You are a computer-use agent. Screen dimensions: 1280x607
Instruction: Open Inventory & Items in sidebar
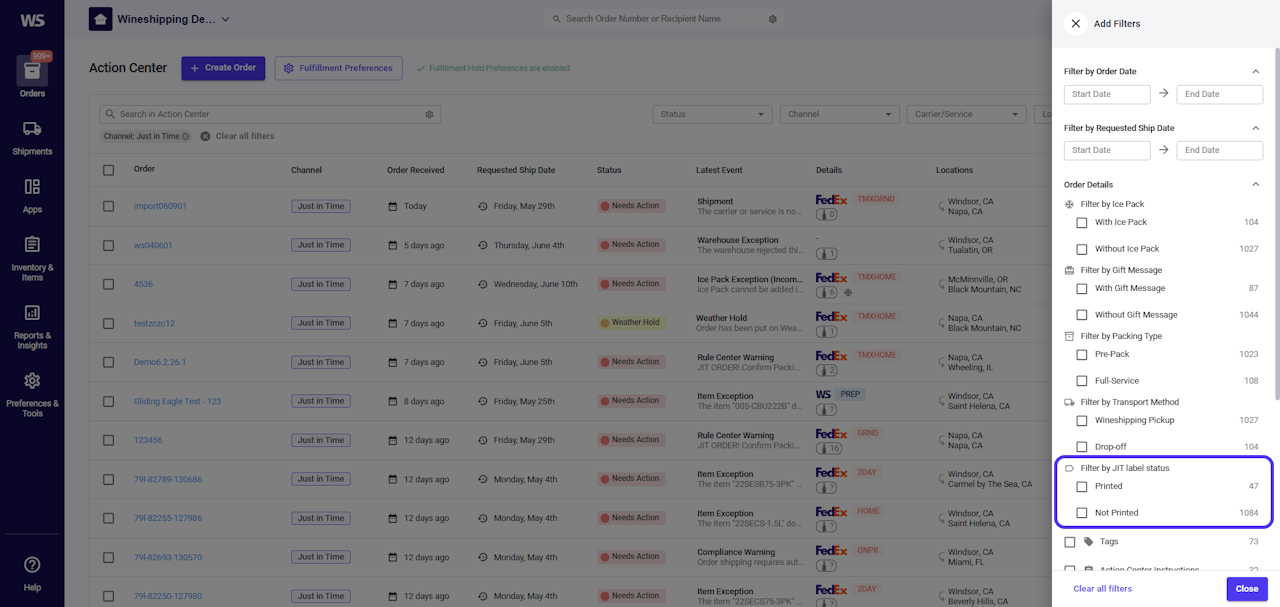click(x=32, y=257)
